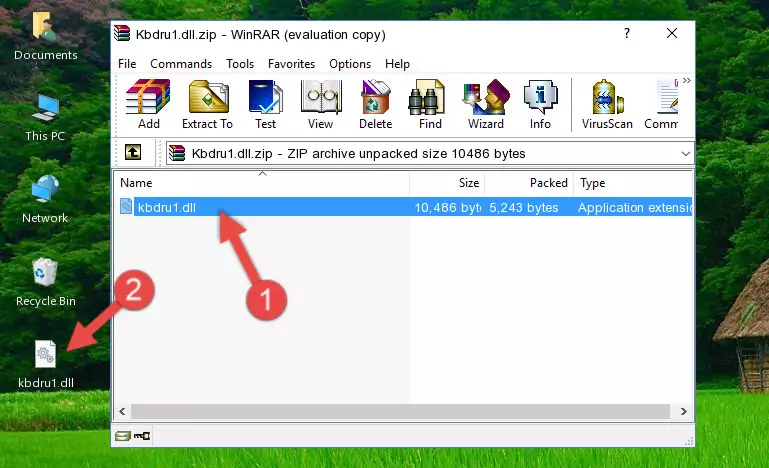The height and width of the screenshot is (468, 769).
Task: Click the Application extension type cell
Action: (635, 208)
